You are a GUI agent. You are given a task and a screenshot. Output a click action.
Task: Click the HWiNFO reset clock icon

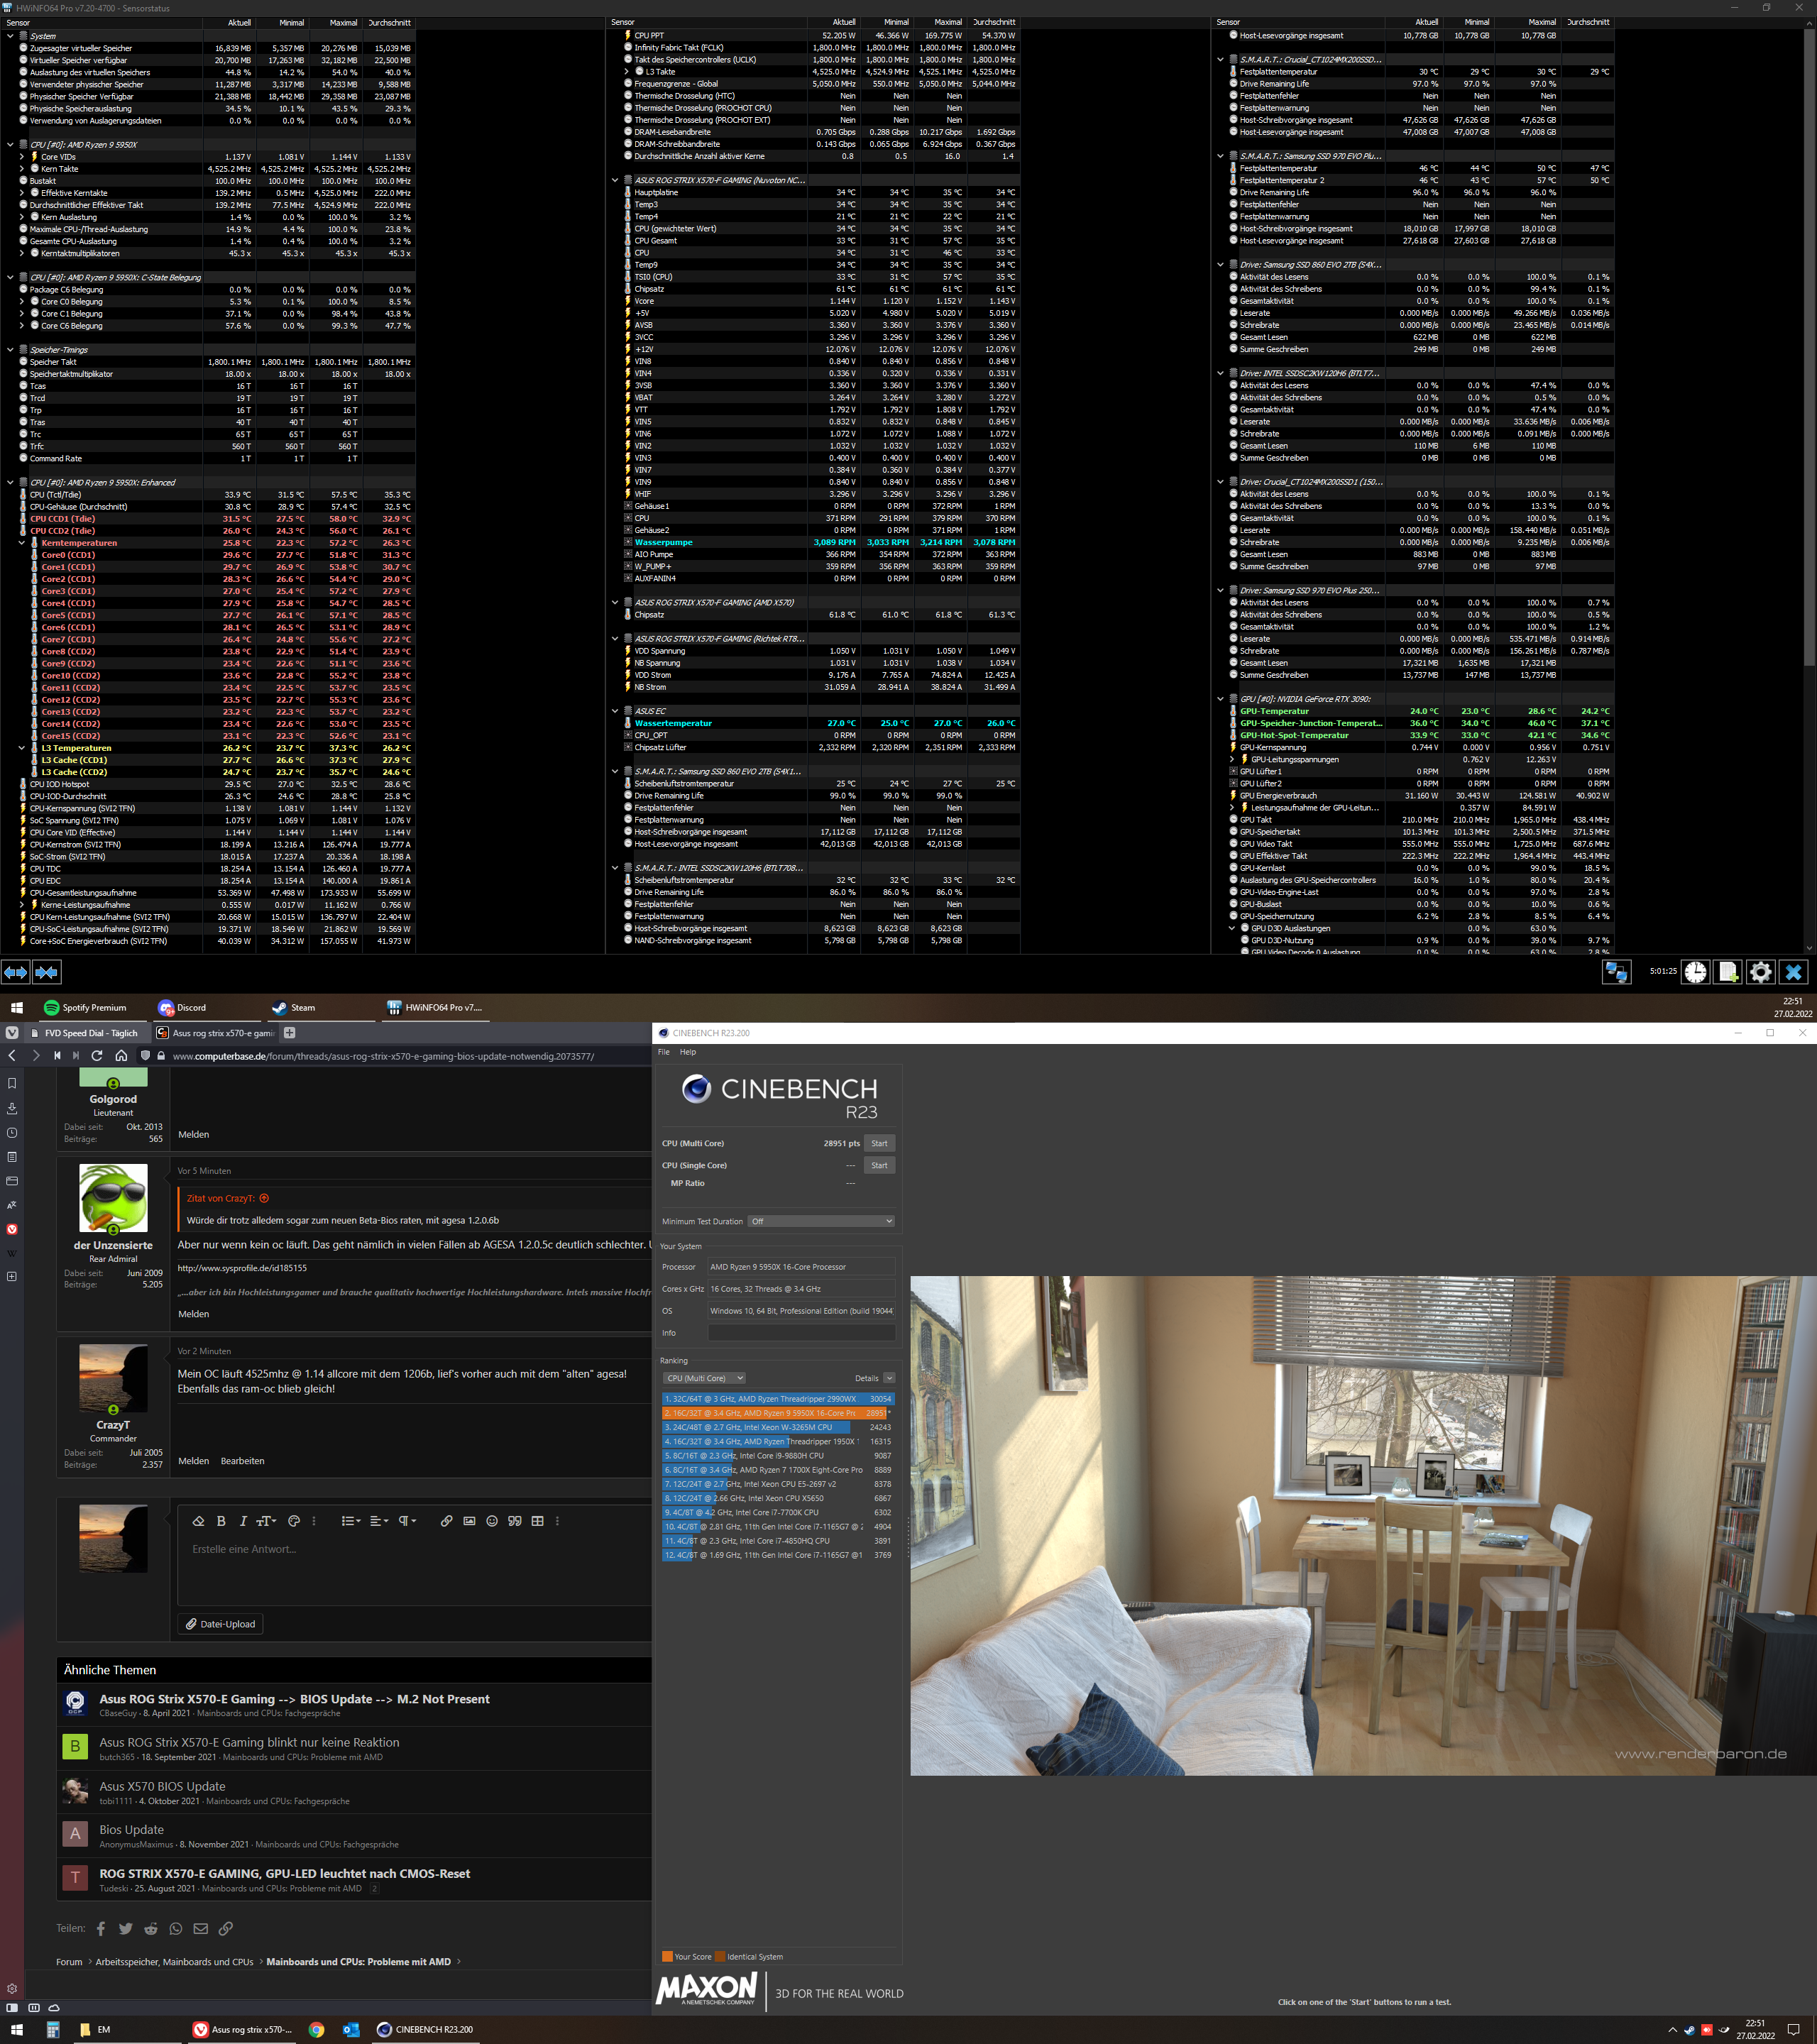click(1695, 972)
